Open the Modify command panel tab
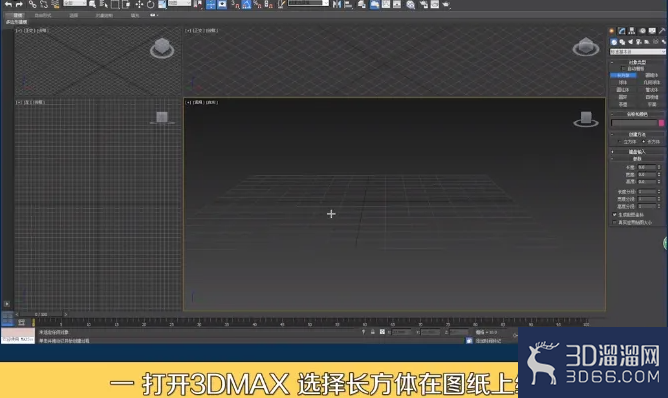Viewport: 668px width, 398px height. click(622, 31)
